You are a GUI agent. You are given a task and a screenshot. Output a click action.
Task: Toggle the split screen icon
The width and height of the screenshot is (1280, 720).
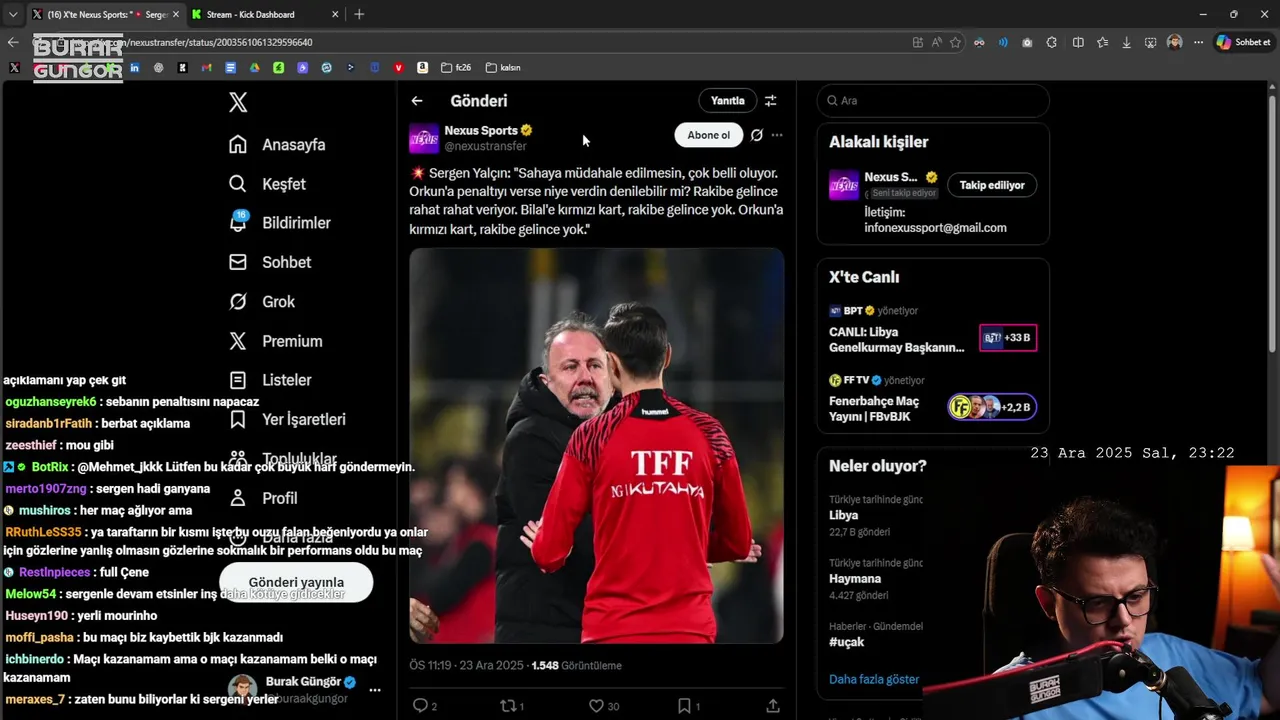1078,42
